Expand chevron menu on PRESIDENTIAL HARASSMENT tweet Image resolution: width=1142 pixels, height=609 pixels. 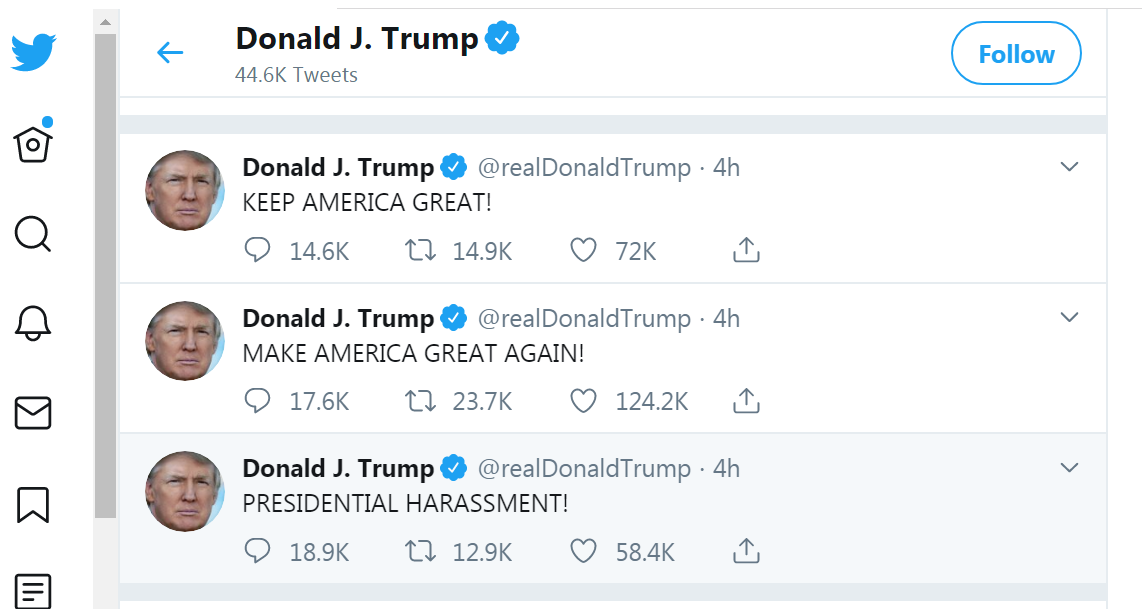1069,468
